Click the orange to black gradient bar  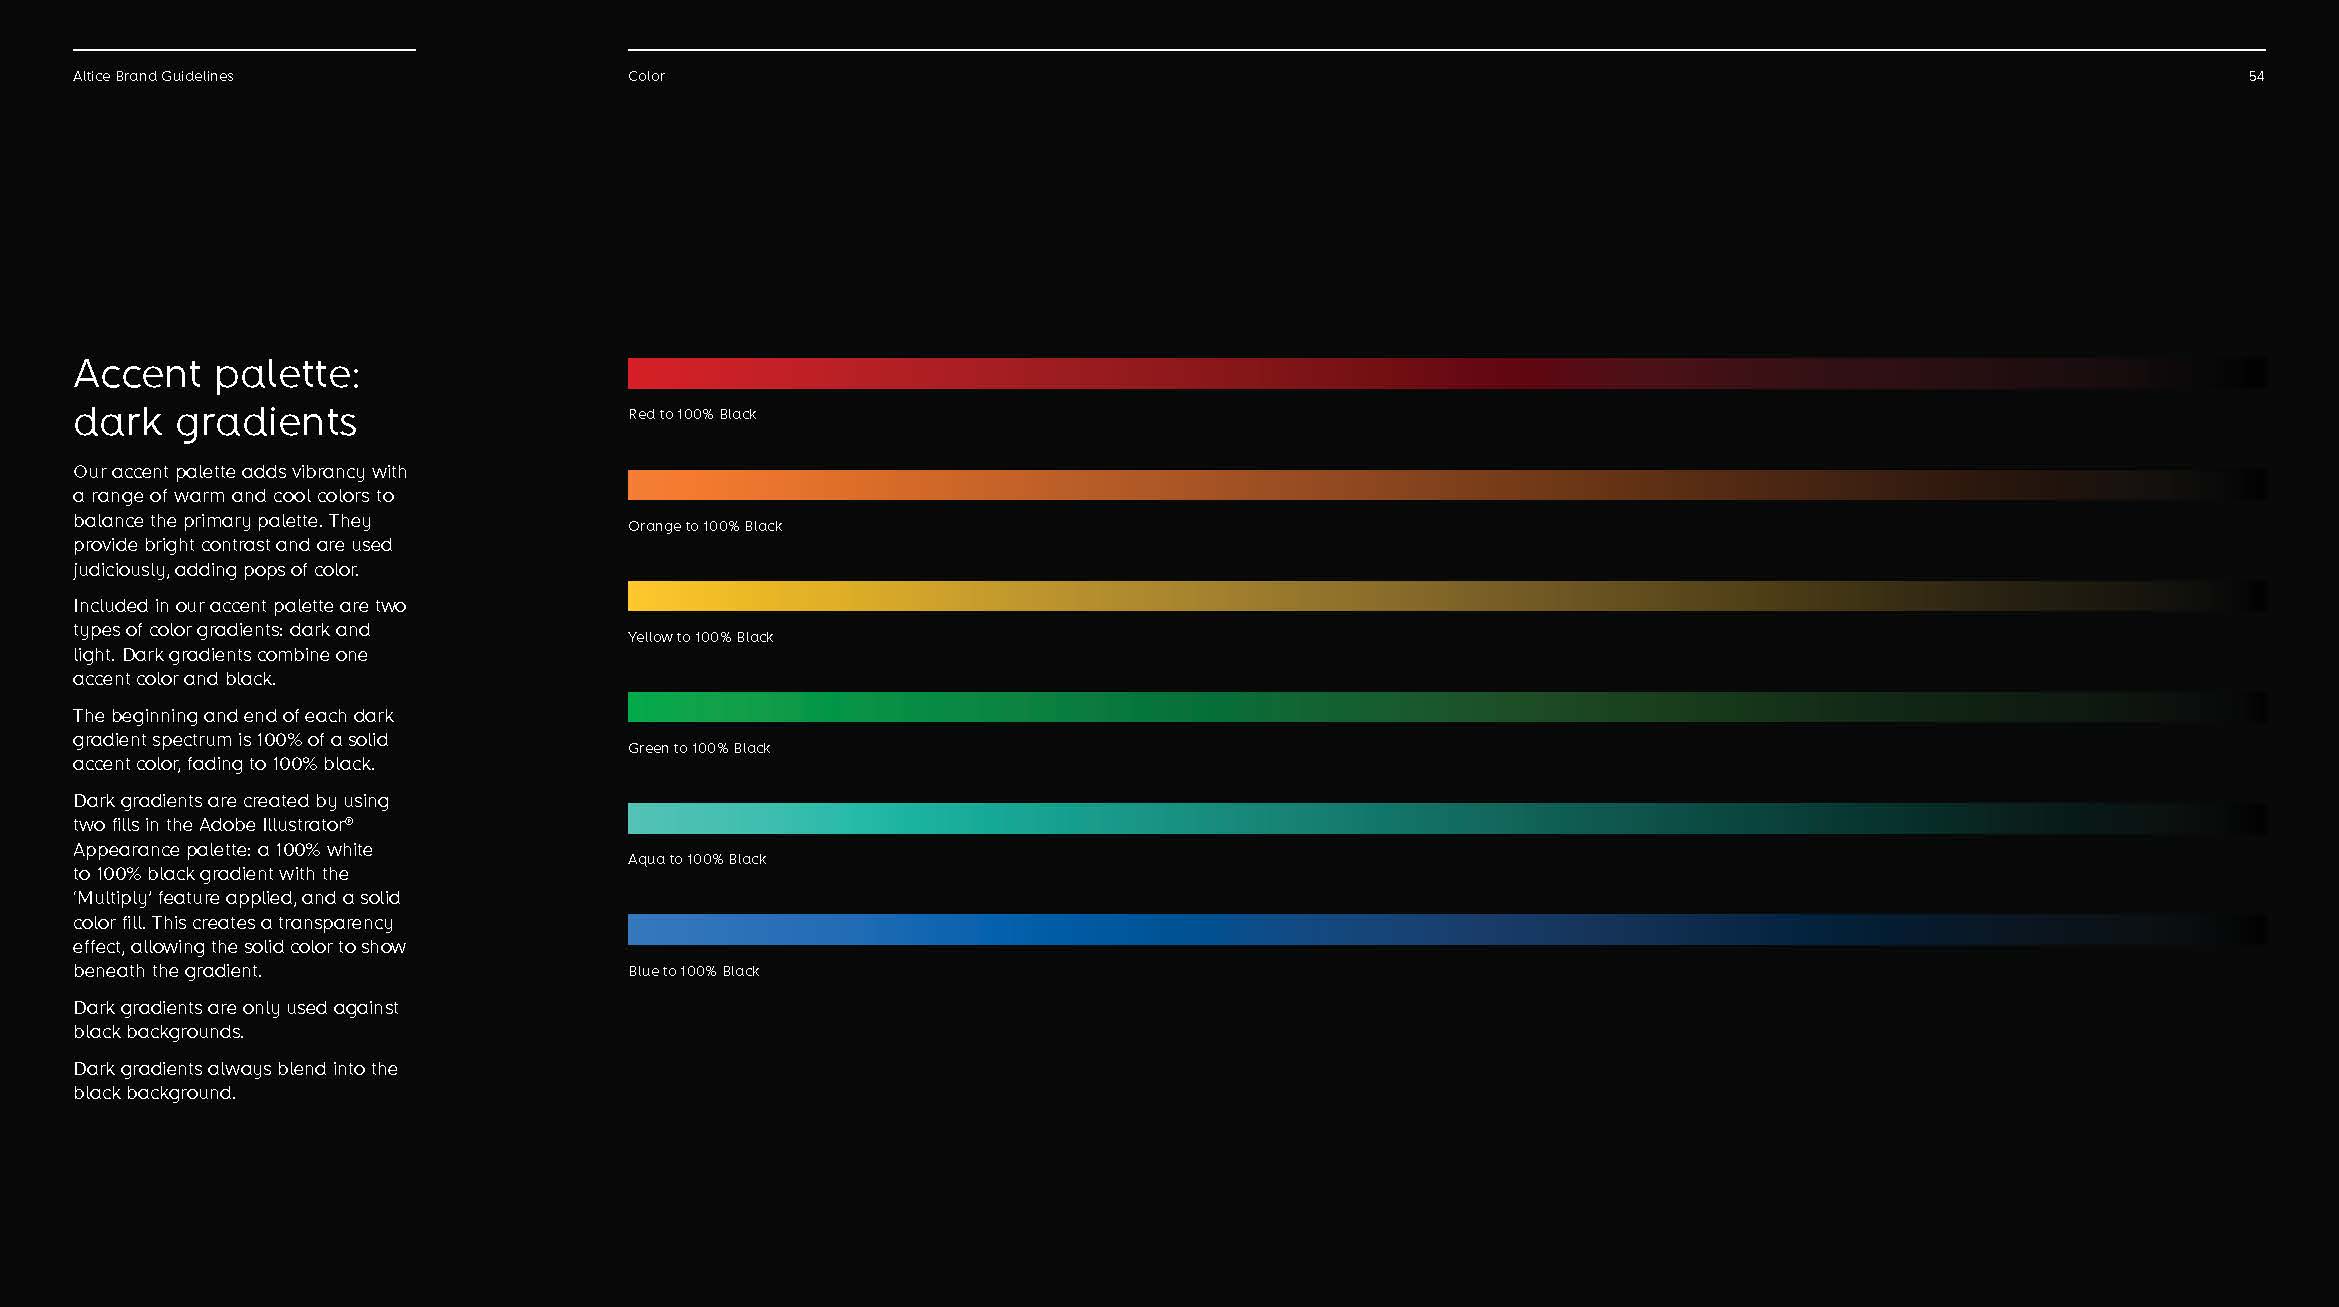[1447, 485]
